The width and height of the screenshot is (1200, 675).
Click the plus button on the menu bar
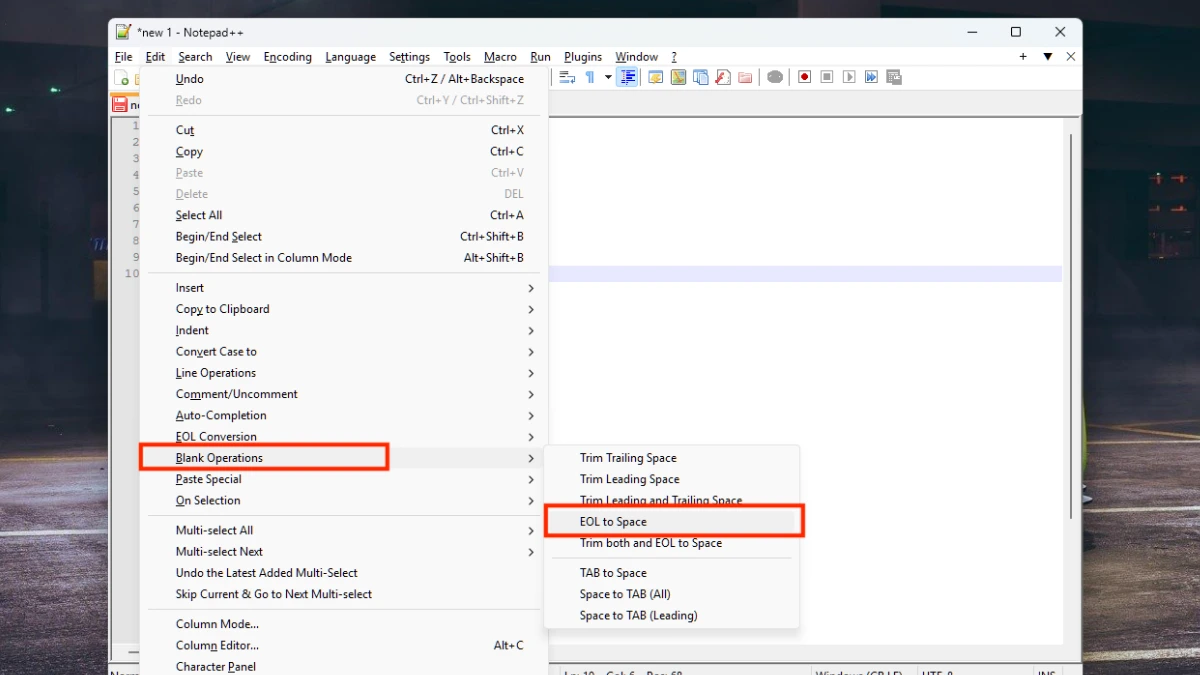coord(1023,57)
